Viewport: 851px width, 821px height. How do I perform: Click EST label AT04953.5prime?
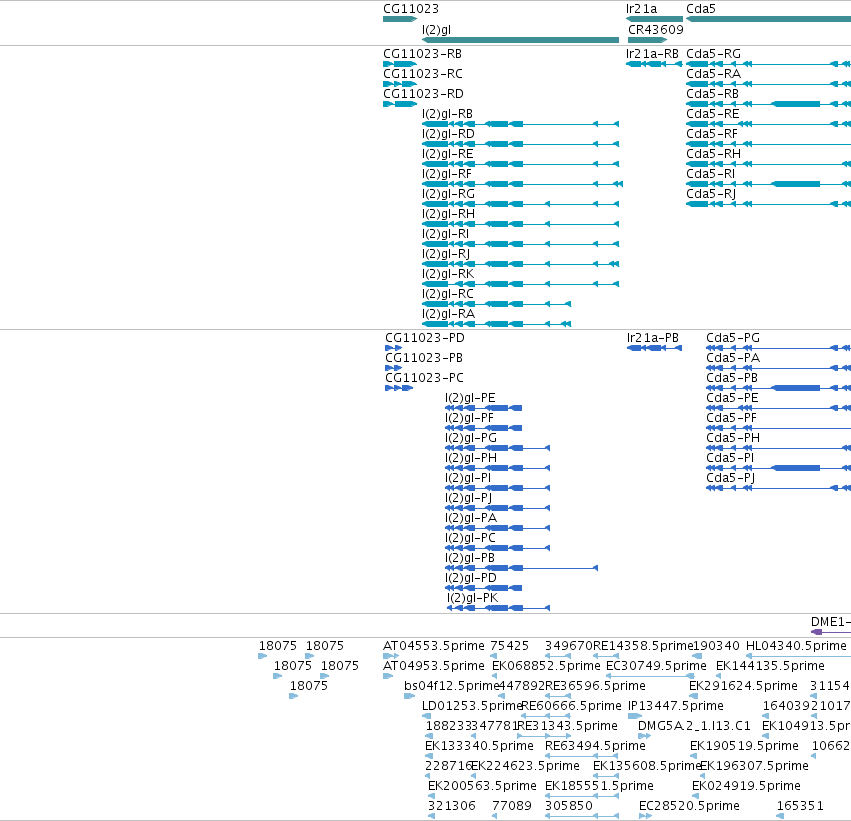[x=434, y=666]
